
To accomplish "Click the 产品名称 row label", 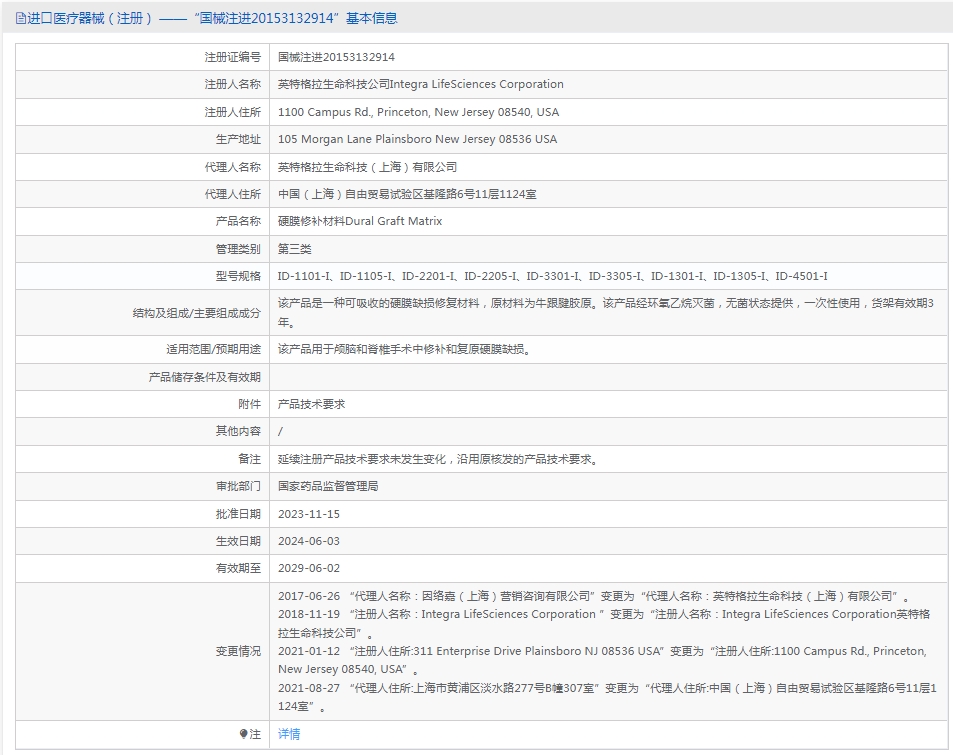I will (238, 221).
